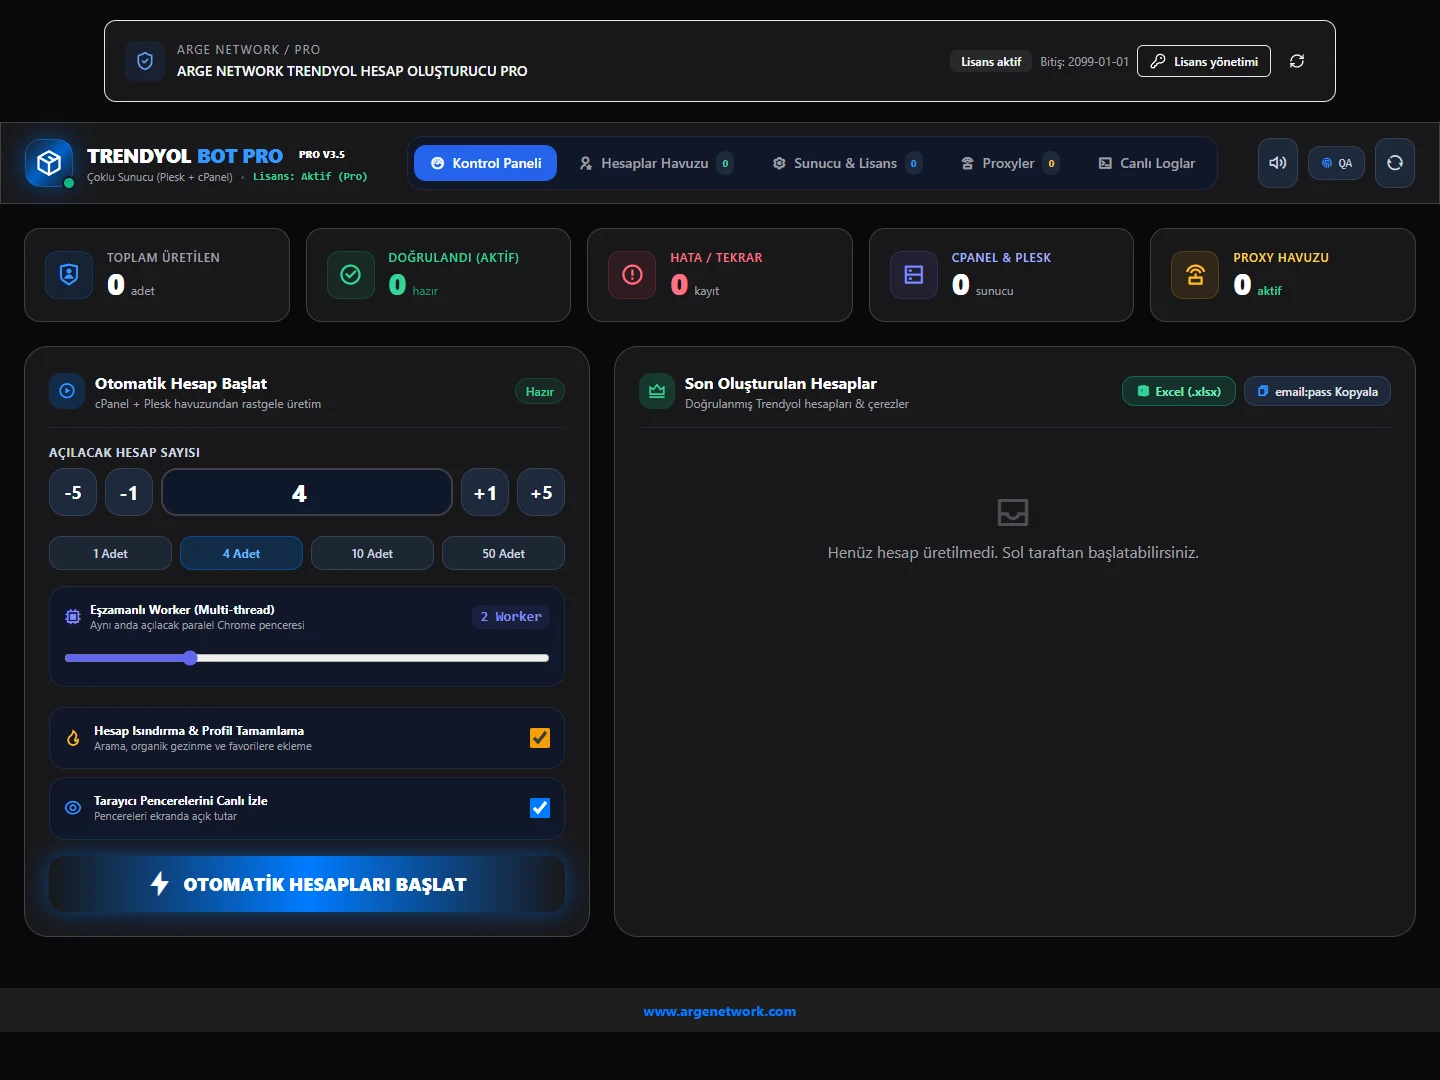This screenshot has height=1080, width=1440.
Task: Disable Hesap Isındırma & Profil Tamamlama checkbox
Action: (x=540, y=738)
